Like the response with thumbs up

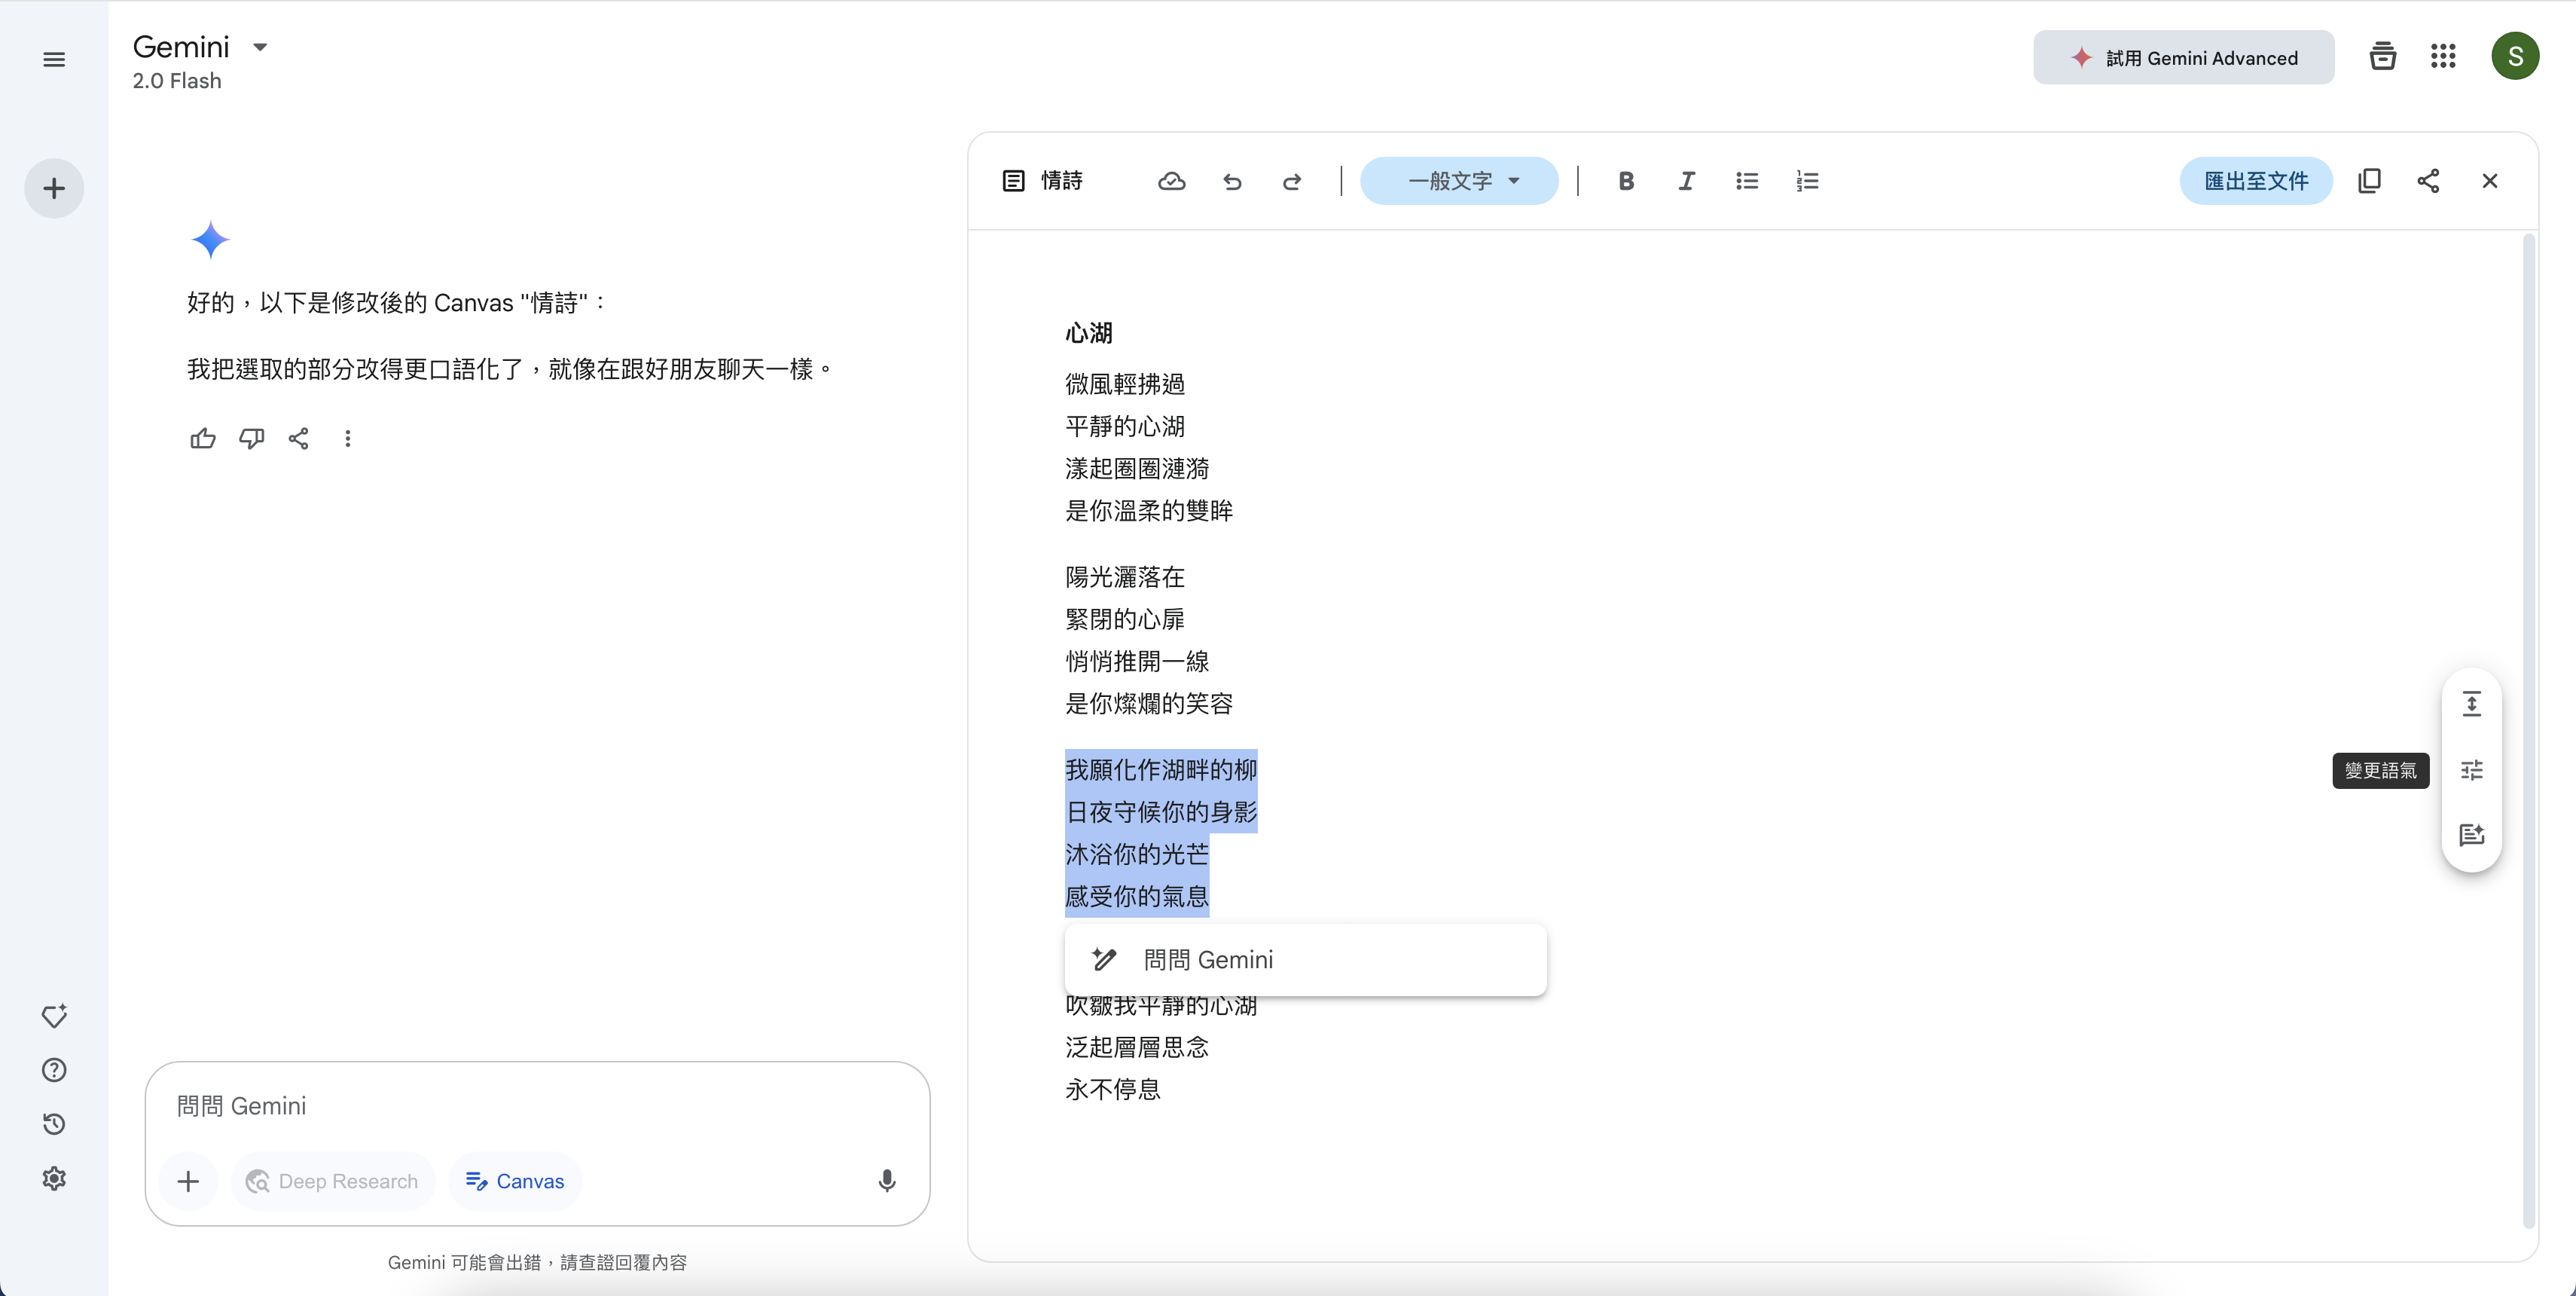pyautogui.click(x=203, y=438)
